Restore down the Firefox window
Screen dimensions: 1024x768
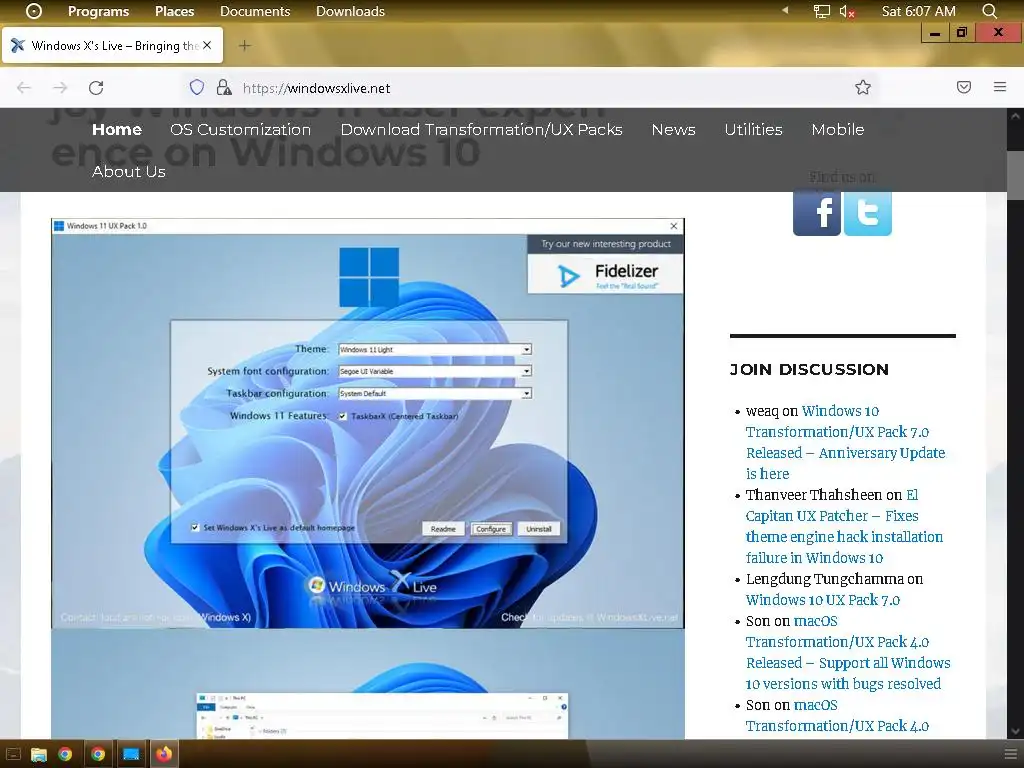click(x=961, y=33)
